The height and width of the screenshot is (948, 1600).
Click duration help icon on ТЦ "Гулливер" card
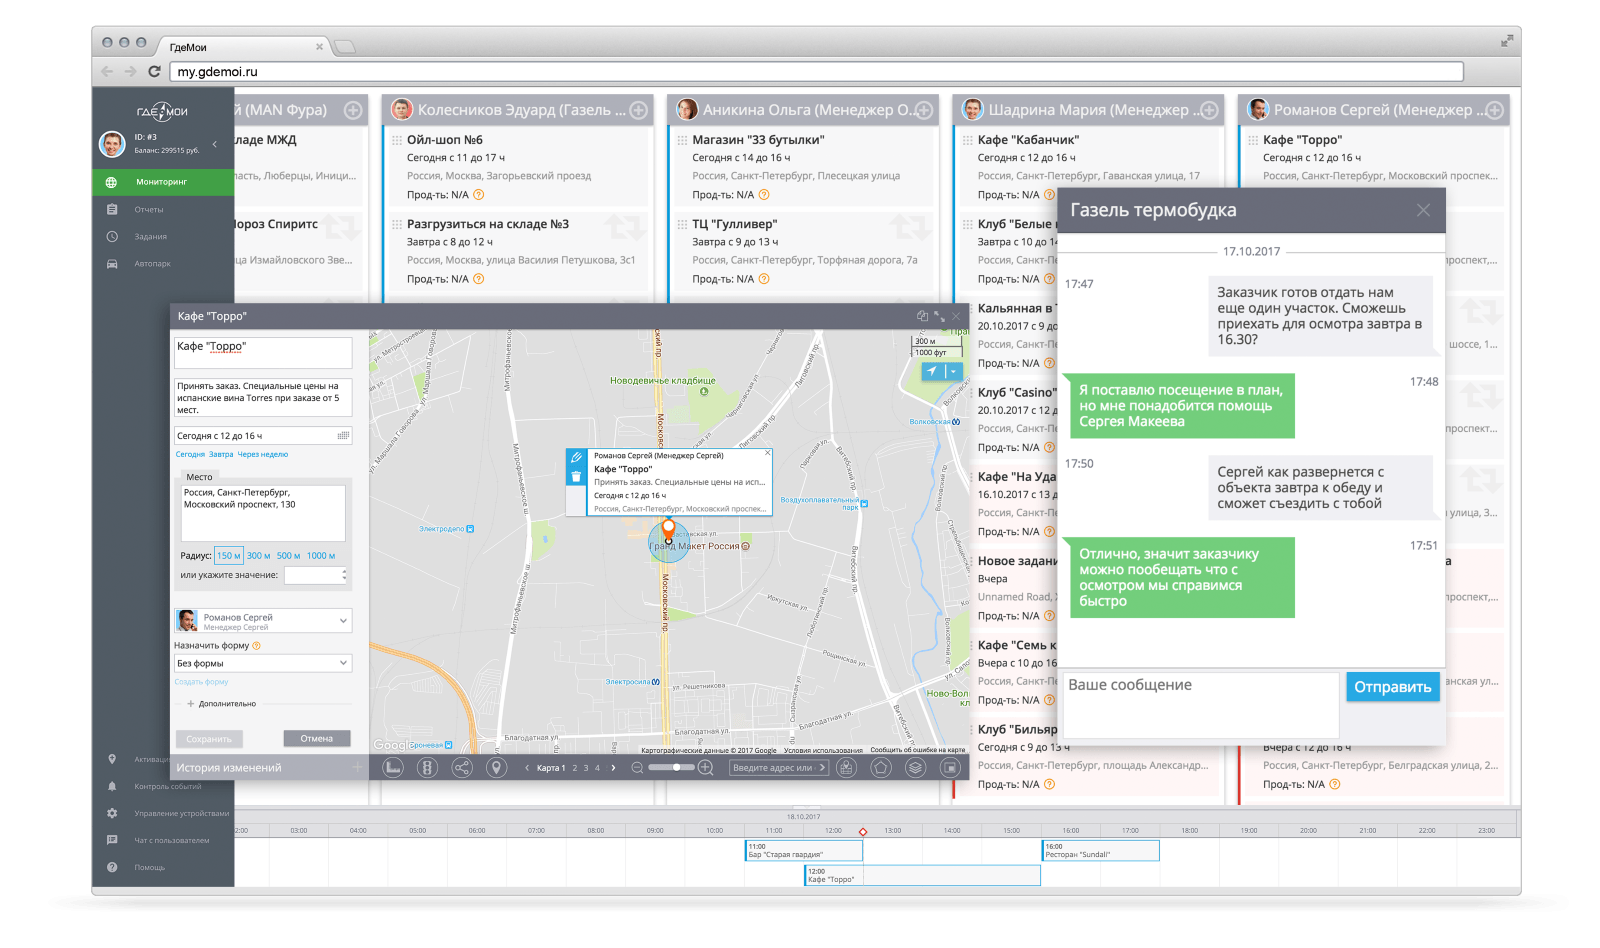click(x=764, y=279)
